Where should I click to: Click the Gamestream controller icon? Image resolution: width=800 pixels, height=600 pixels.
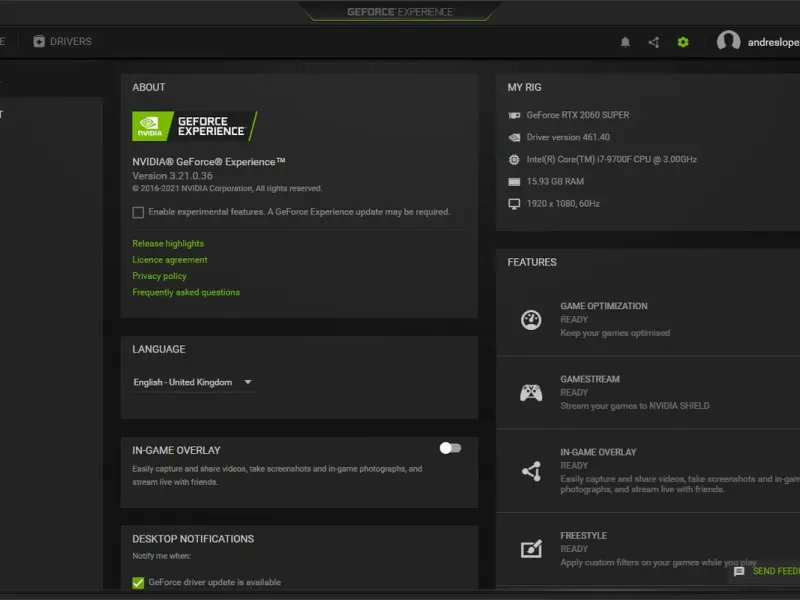pyautogui.click(x=531, y=393)
